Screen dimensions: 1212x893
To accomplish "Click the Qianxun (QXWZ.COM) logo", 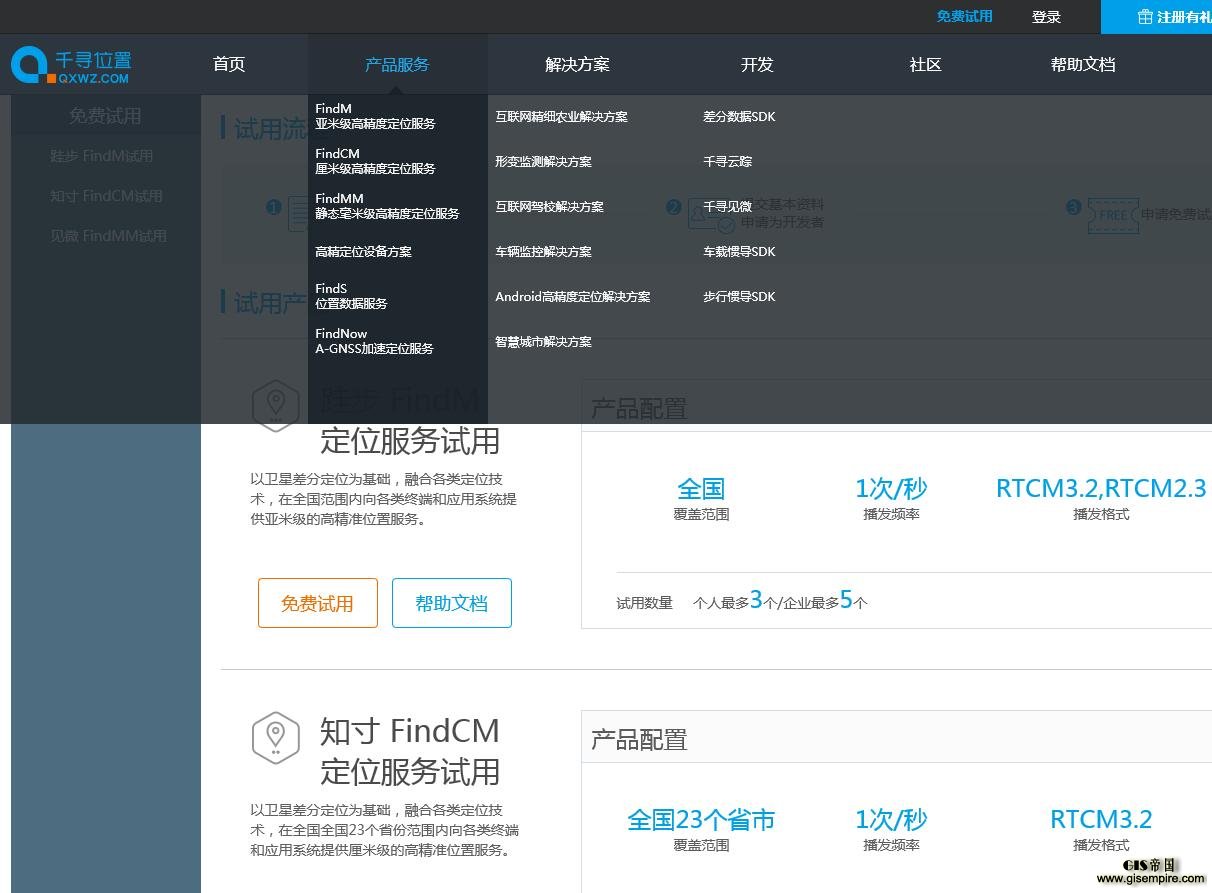I will (71, 65).
